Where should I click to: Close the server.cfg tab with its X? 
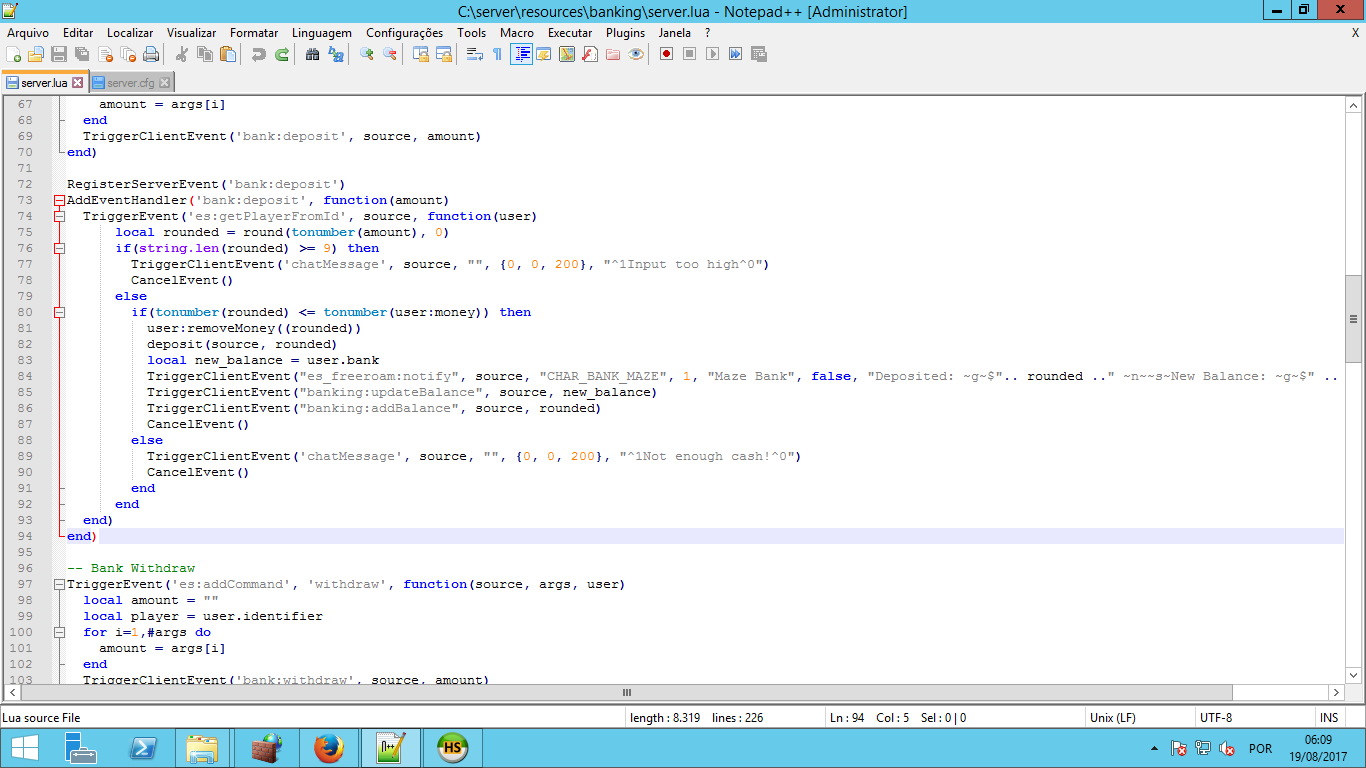tap(164, 83)
